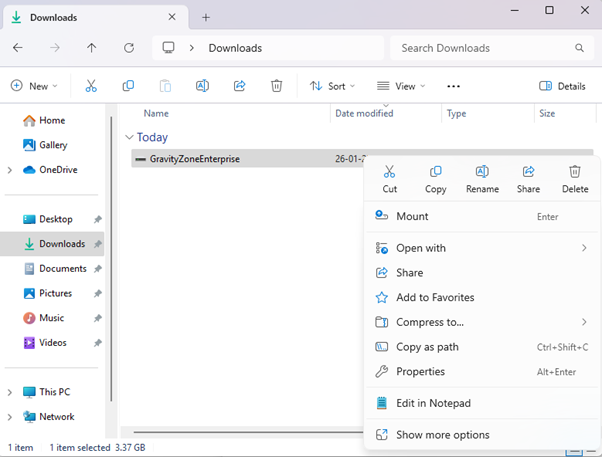Click the Search Downloads field
The width and height of the screenshot is (602, 457).
(480, 48)
